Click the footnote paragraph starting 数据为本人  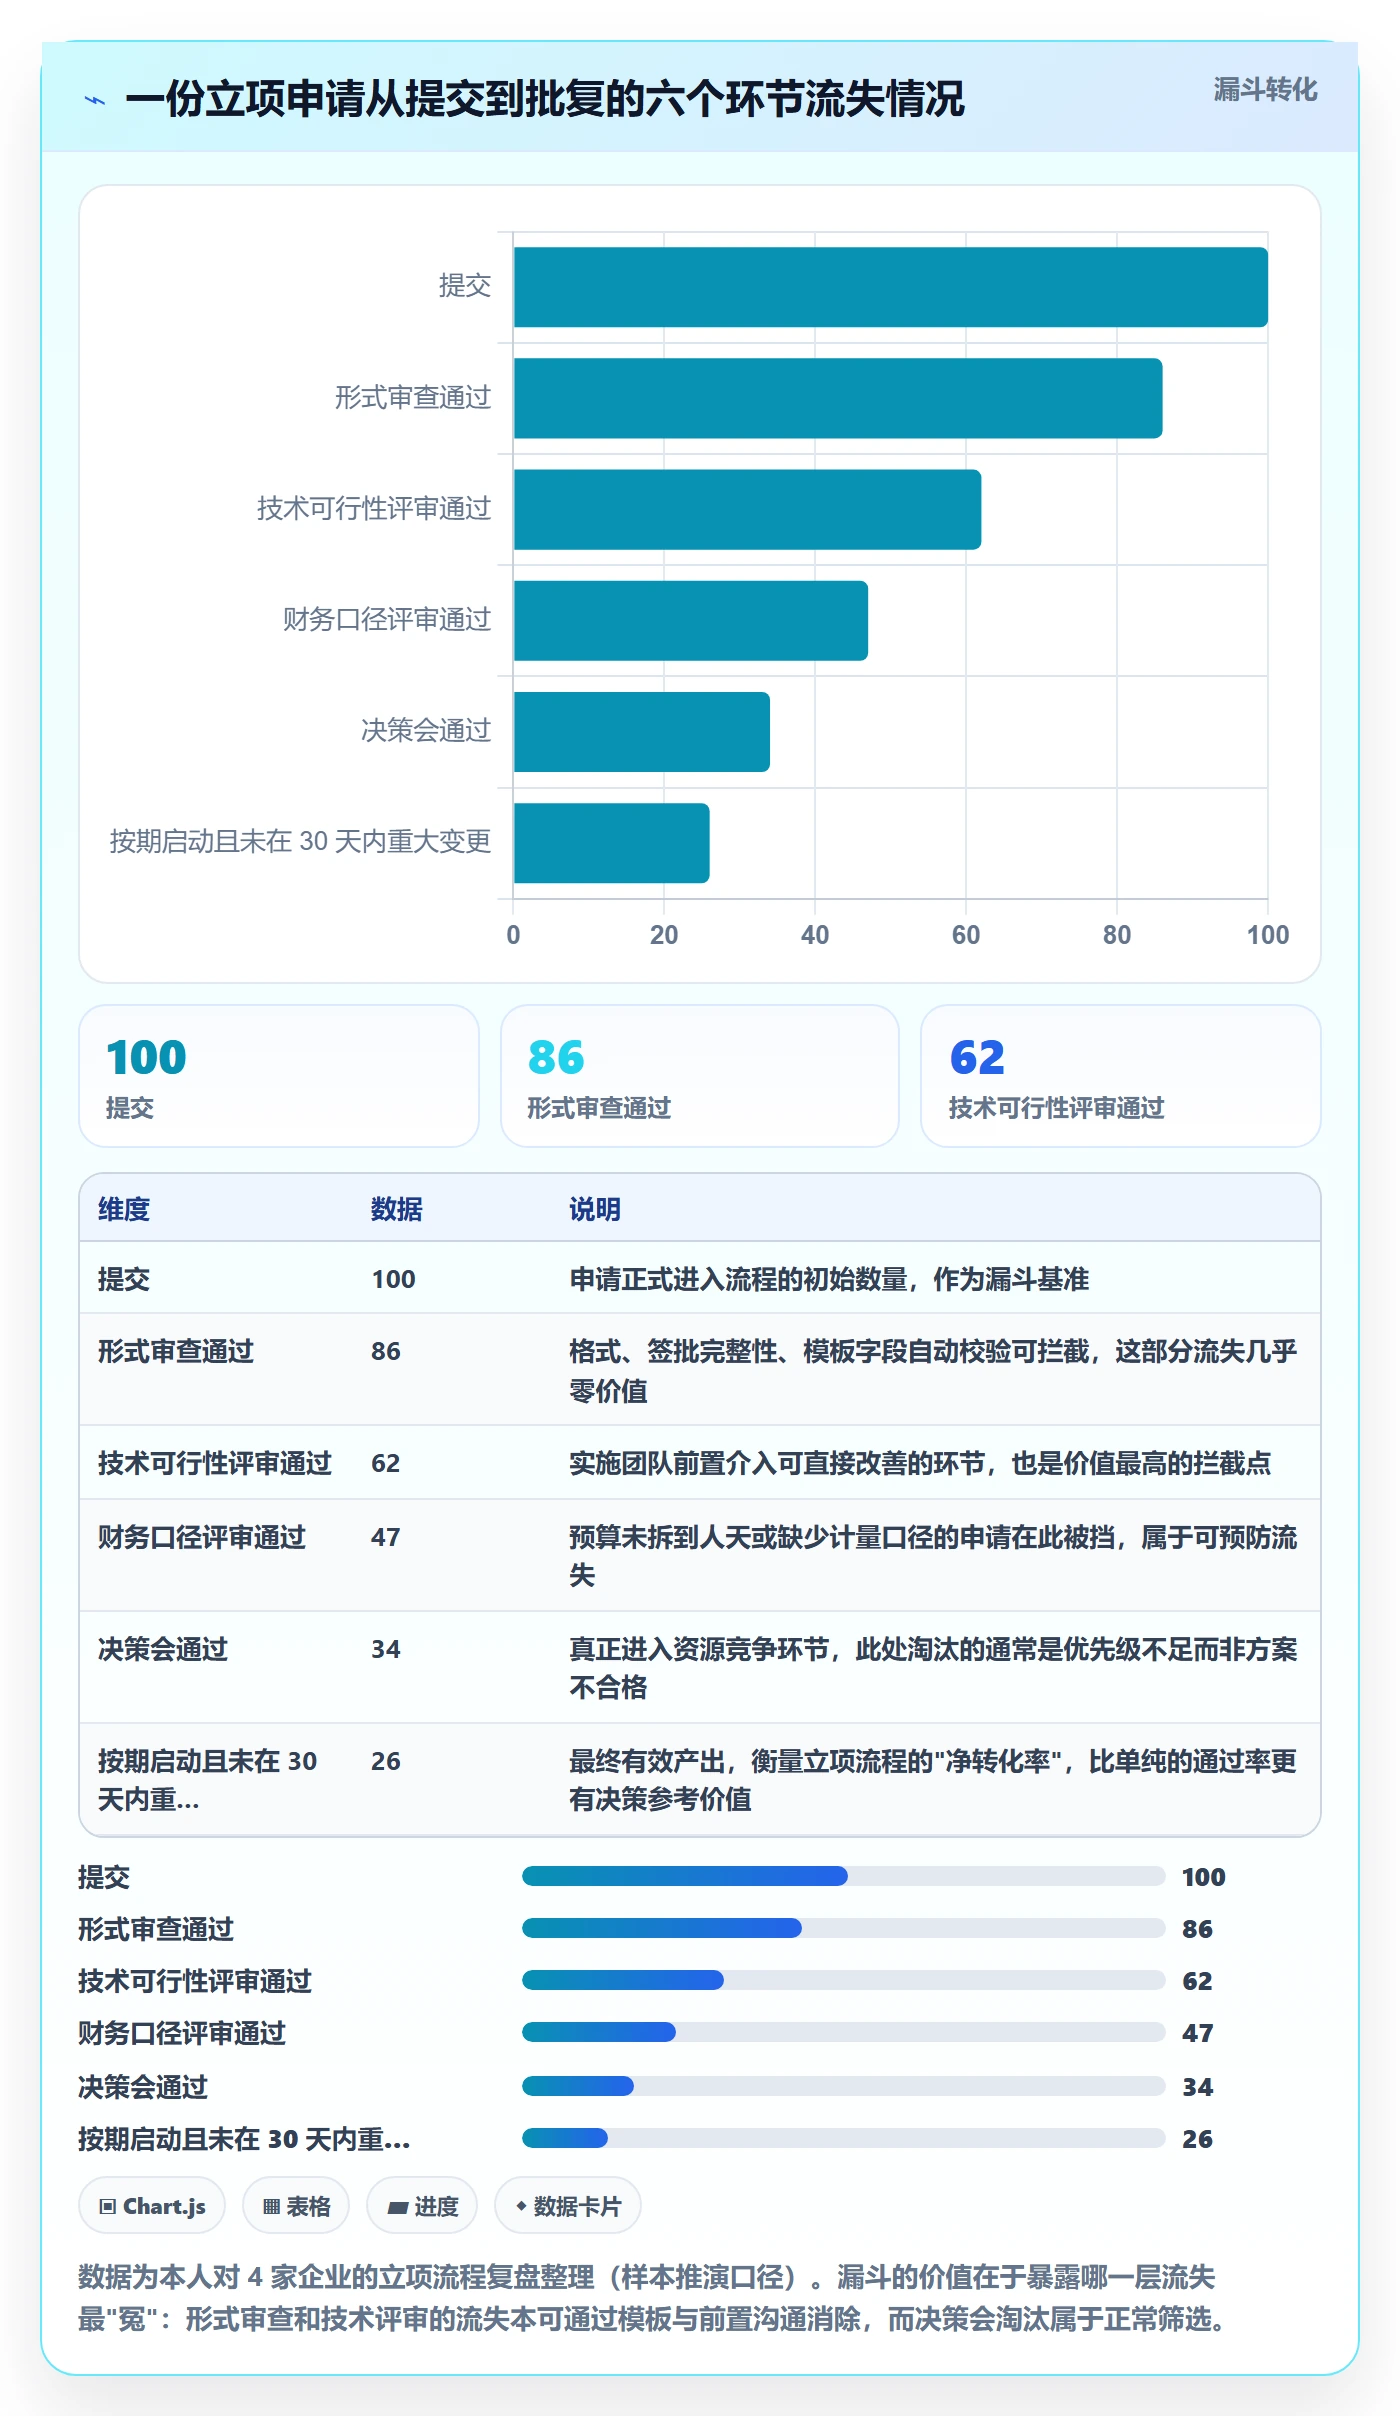click(x=655, y=2298)
